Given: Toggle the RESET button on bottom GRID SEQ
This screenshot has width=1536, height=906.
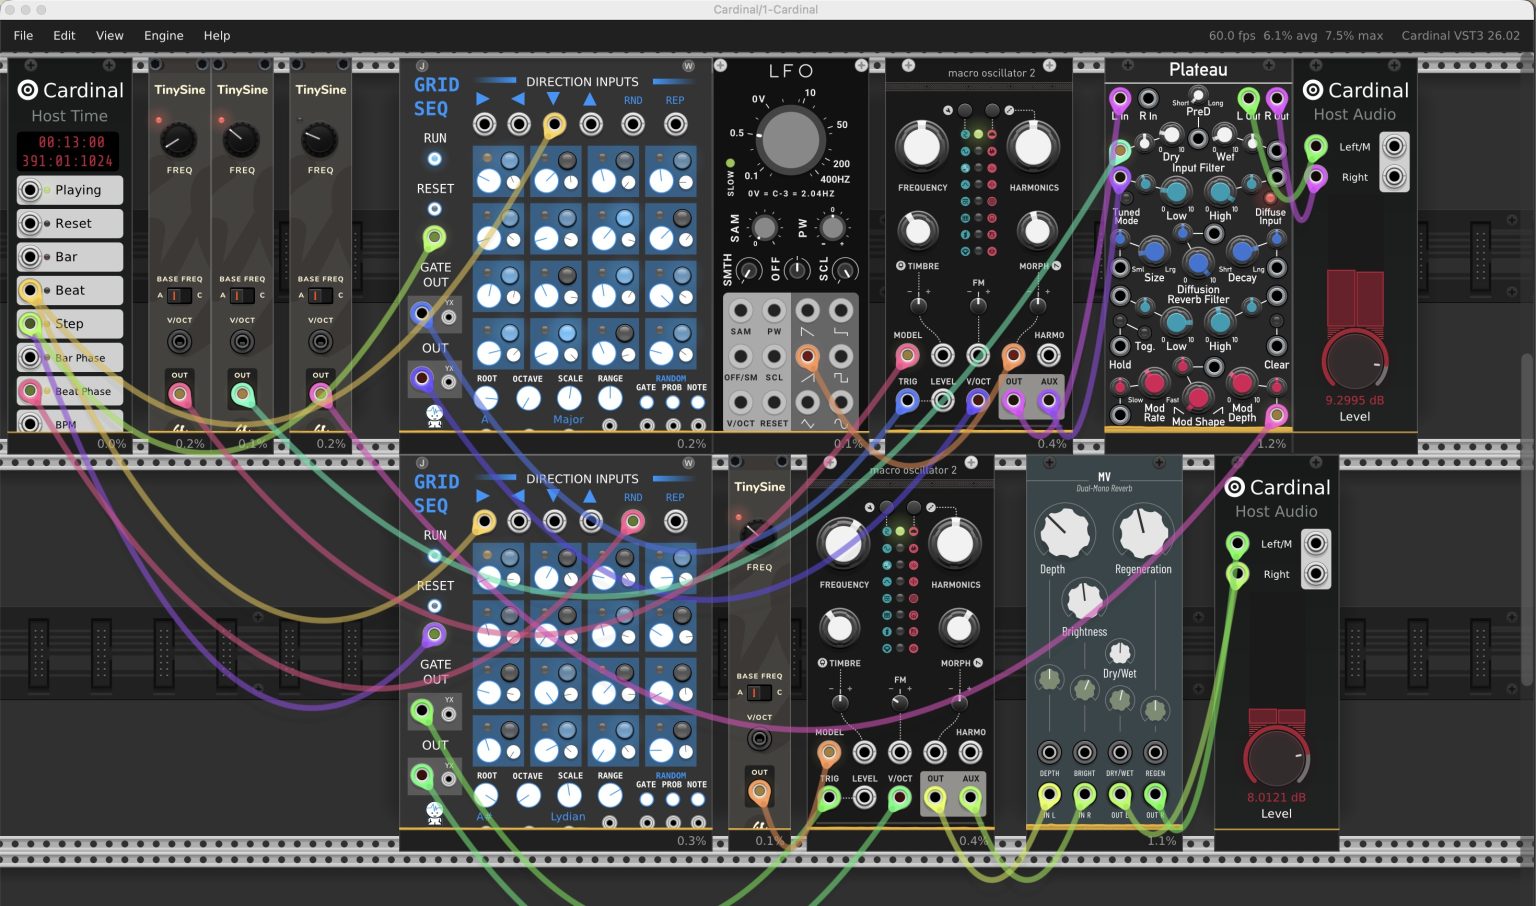Looking at the screenshot, I should [435, 606].
